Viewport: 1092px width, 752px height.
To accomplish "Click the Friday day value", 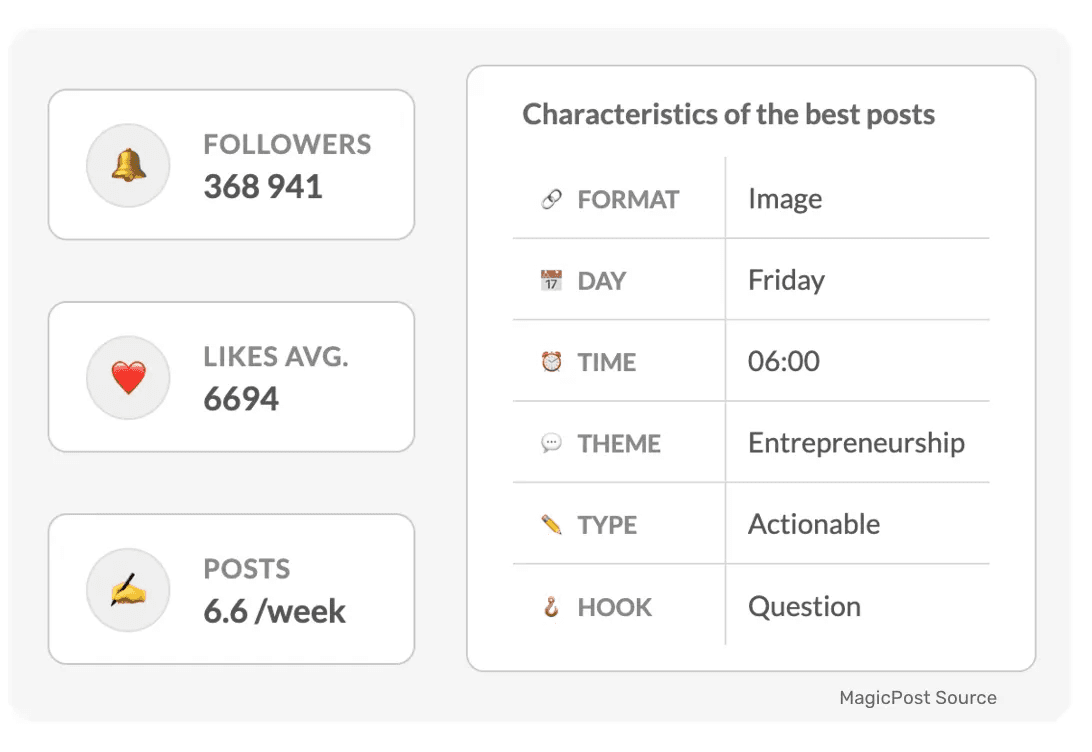I will pos(786,281).
